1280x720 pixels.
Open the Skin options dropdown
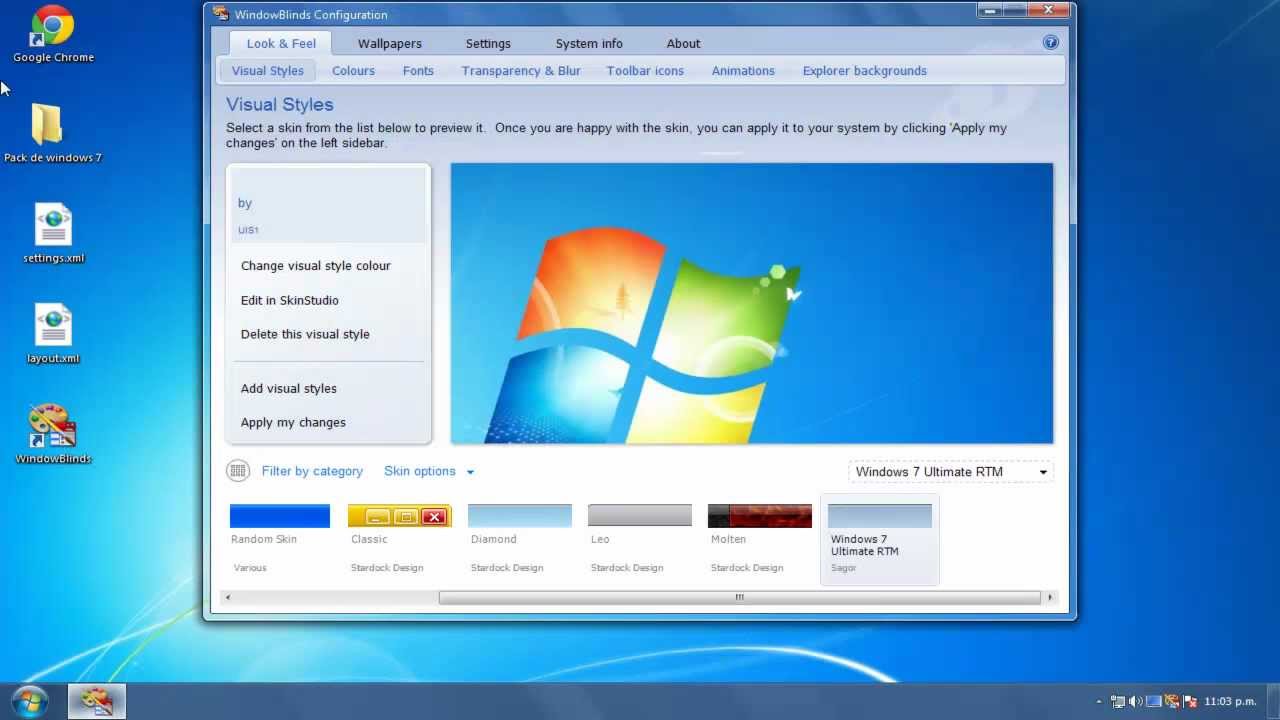point(429,471)
